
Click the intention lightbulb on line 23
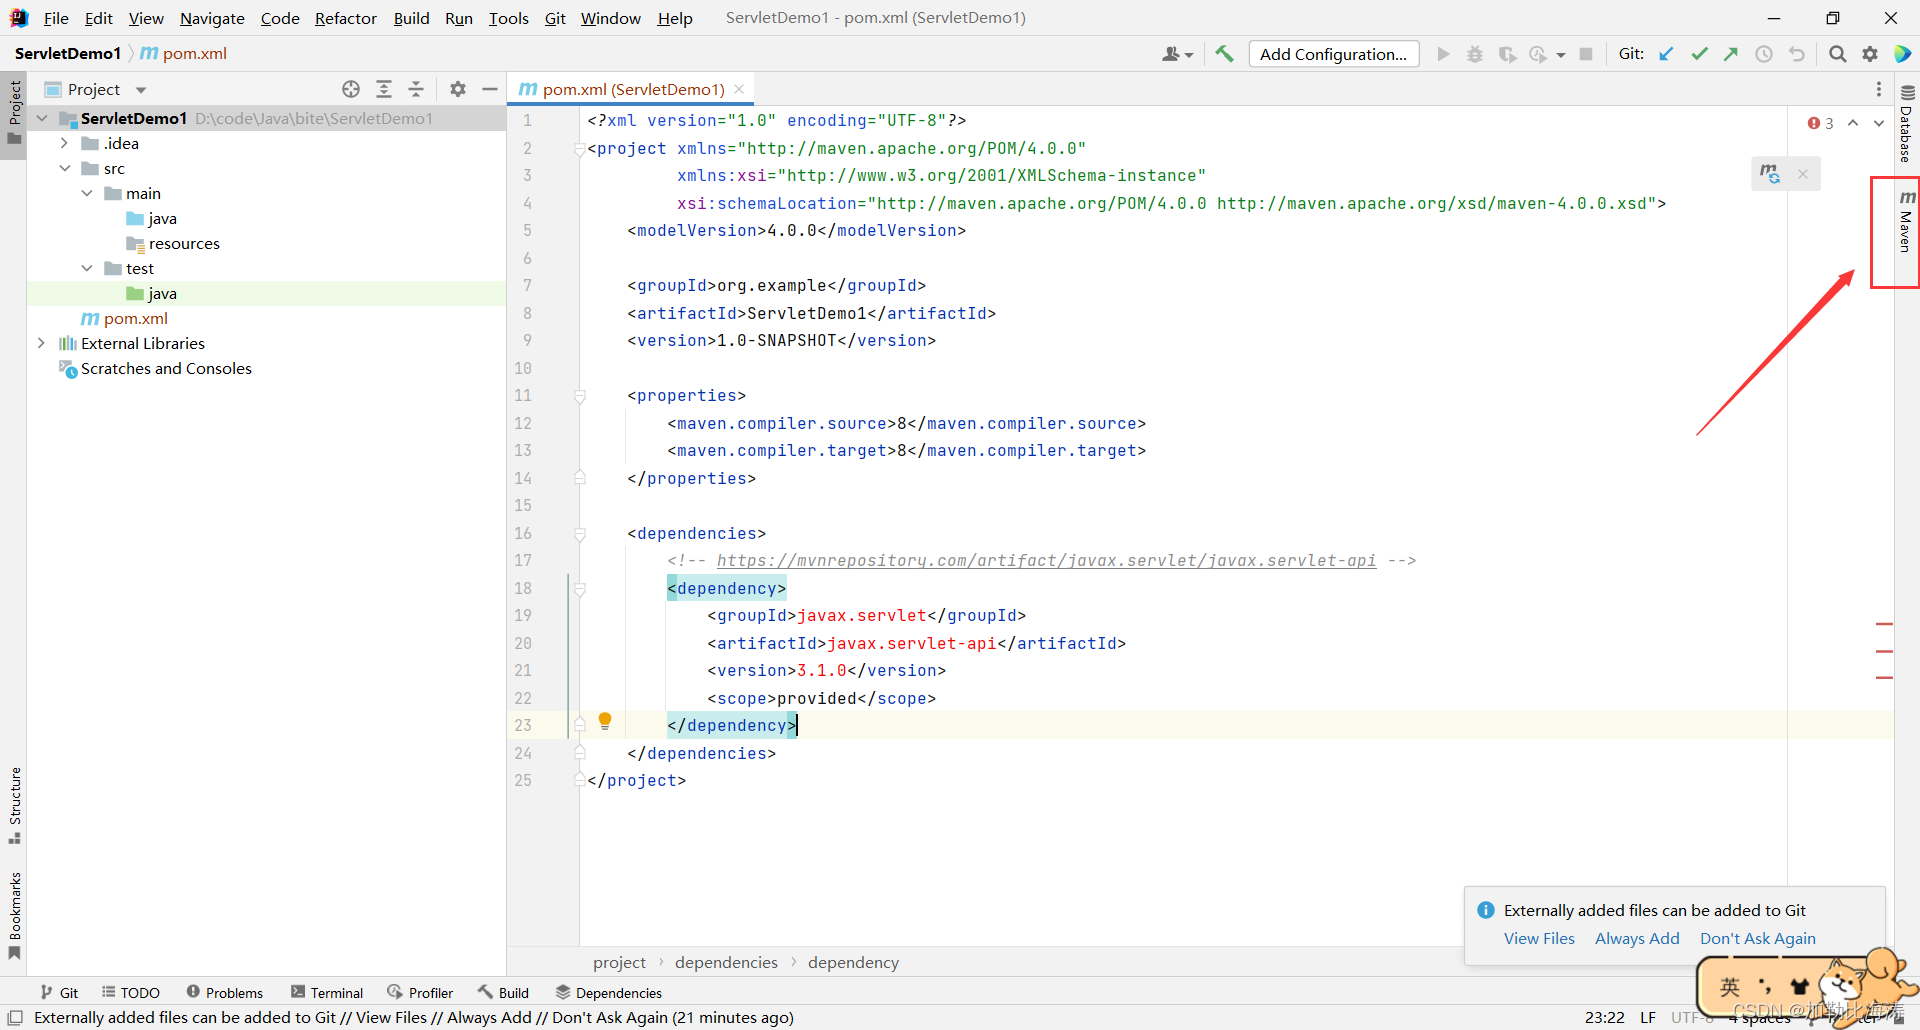(605, 721)
